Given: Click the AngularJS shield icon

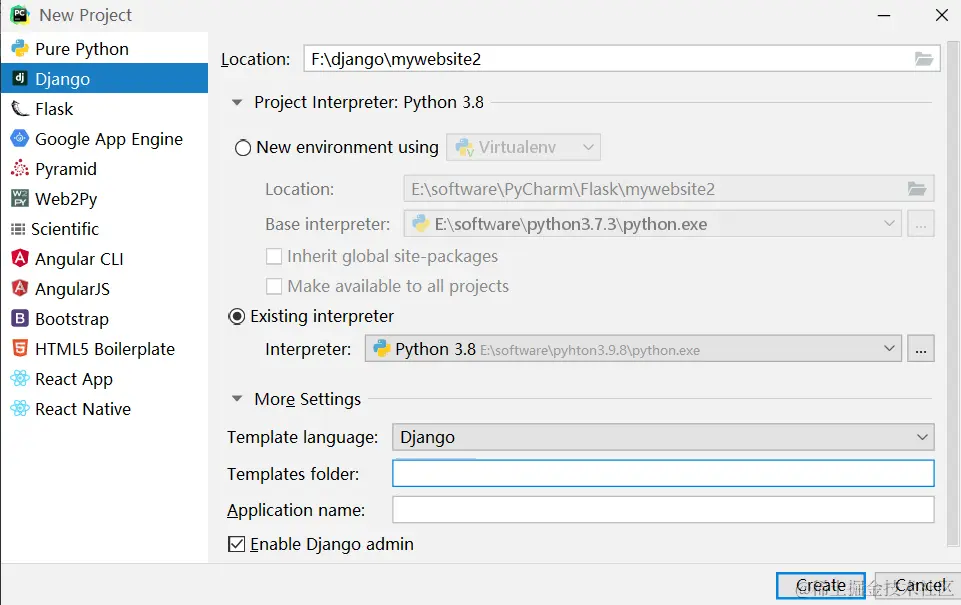Looking at the screenshot, I should point(20,288).
